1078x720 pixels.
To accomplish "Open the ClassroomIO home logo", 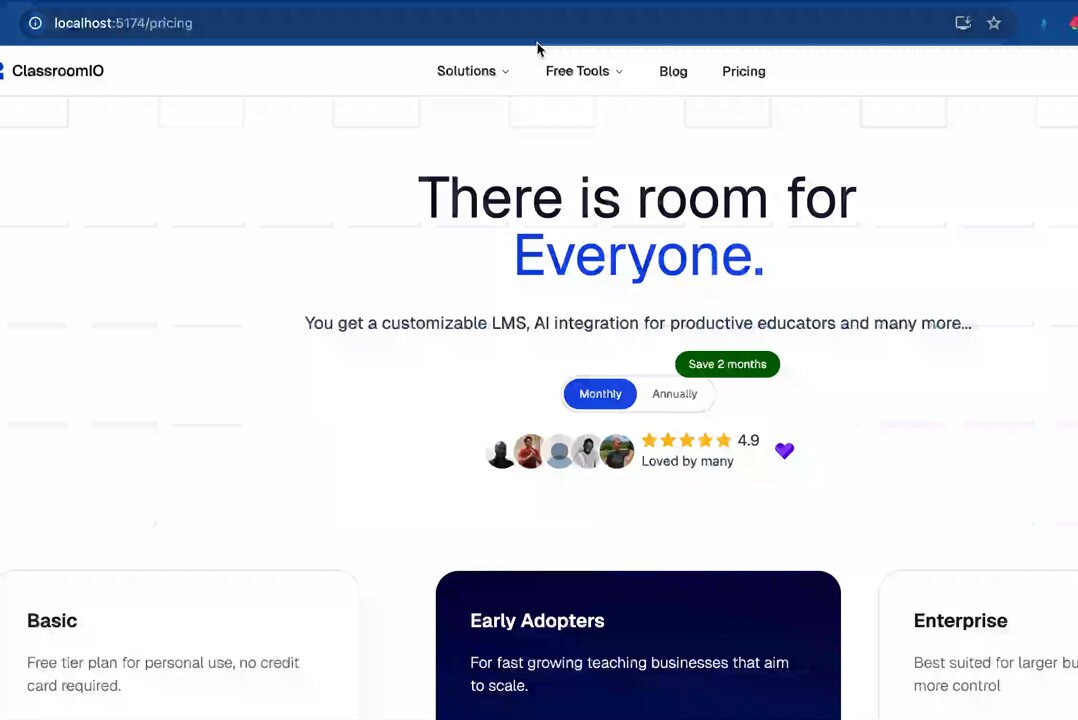I will 52,71.
